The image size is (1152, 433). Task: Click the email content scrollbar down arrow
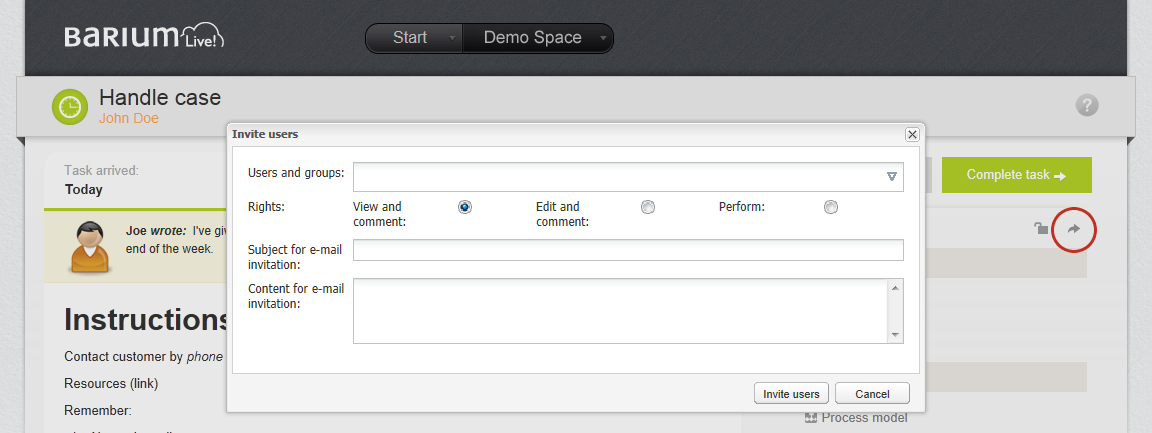point(895,335)
